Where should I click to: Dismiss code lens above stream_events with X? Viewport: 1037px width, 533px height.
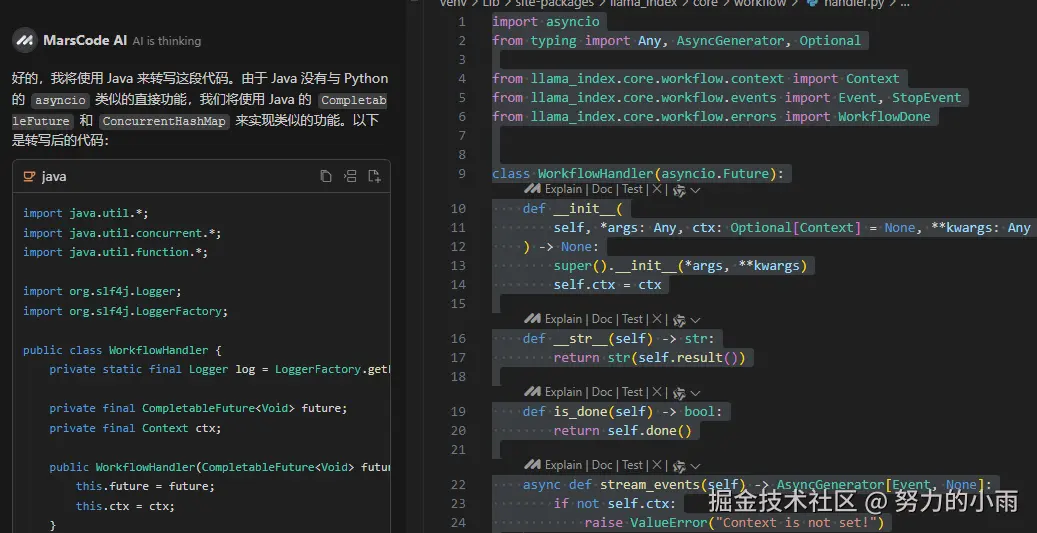click(x=656, y=465)
